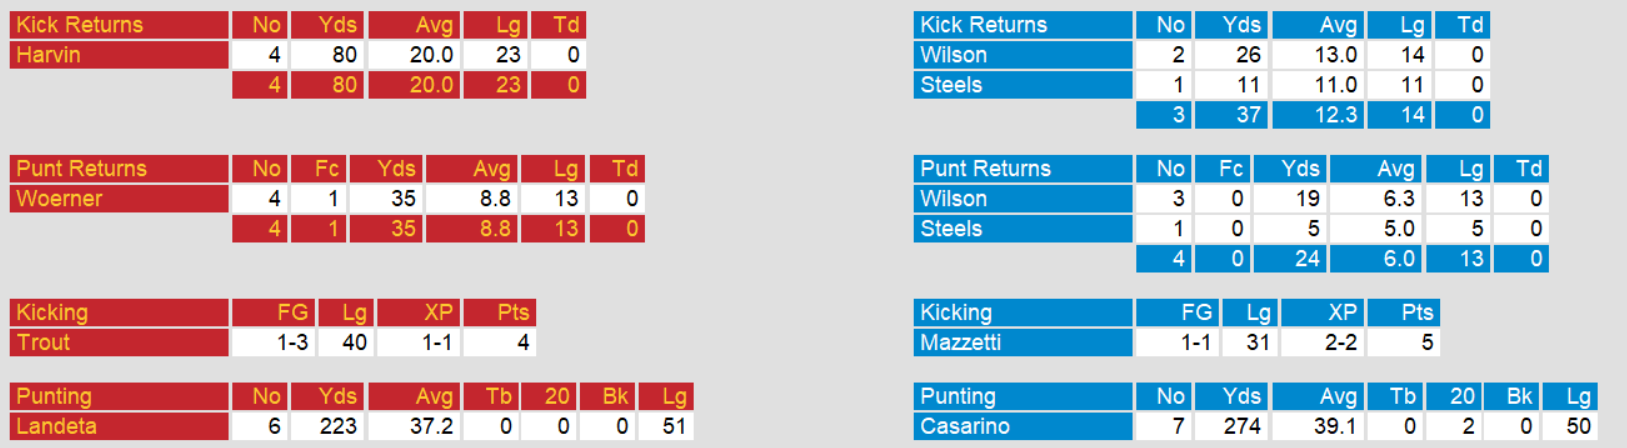The height and width of the screenshot is (448, 1627).
Task: Select the blue Punting section header
Action: click(x=957, y=397)
